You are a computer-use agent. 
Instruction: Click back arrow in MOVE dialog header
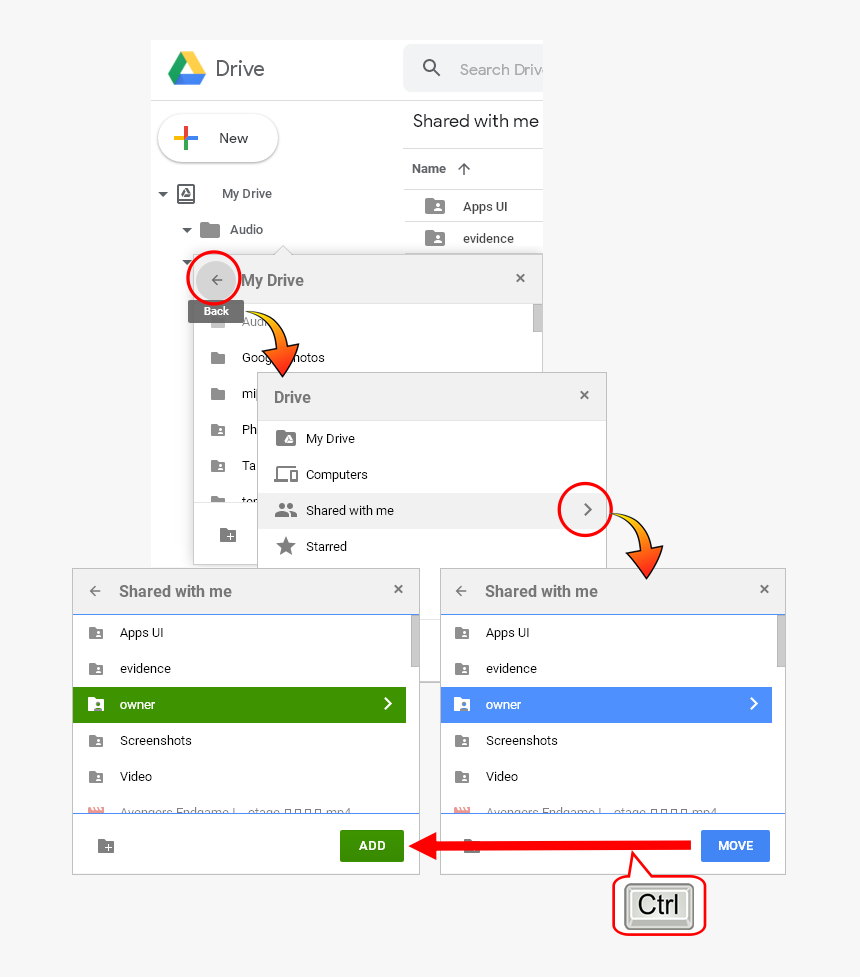(x=461, y=591)
